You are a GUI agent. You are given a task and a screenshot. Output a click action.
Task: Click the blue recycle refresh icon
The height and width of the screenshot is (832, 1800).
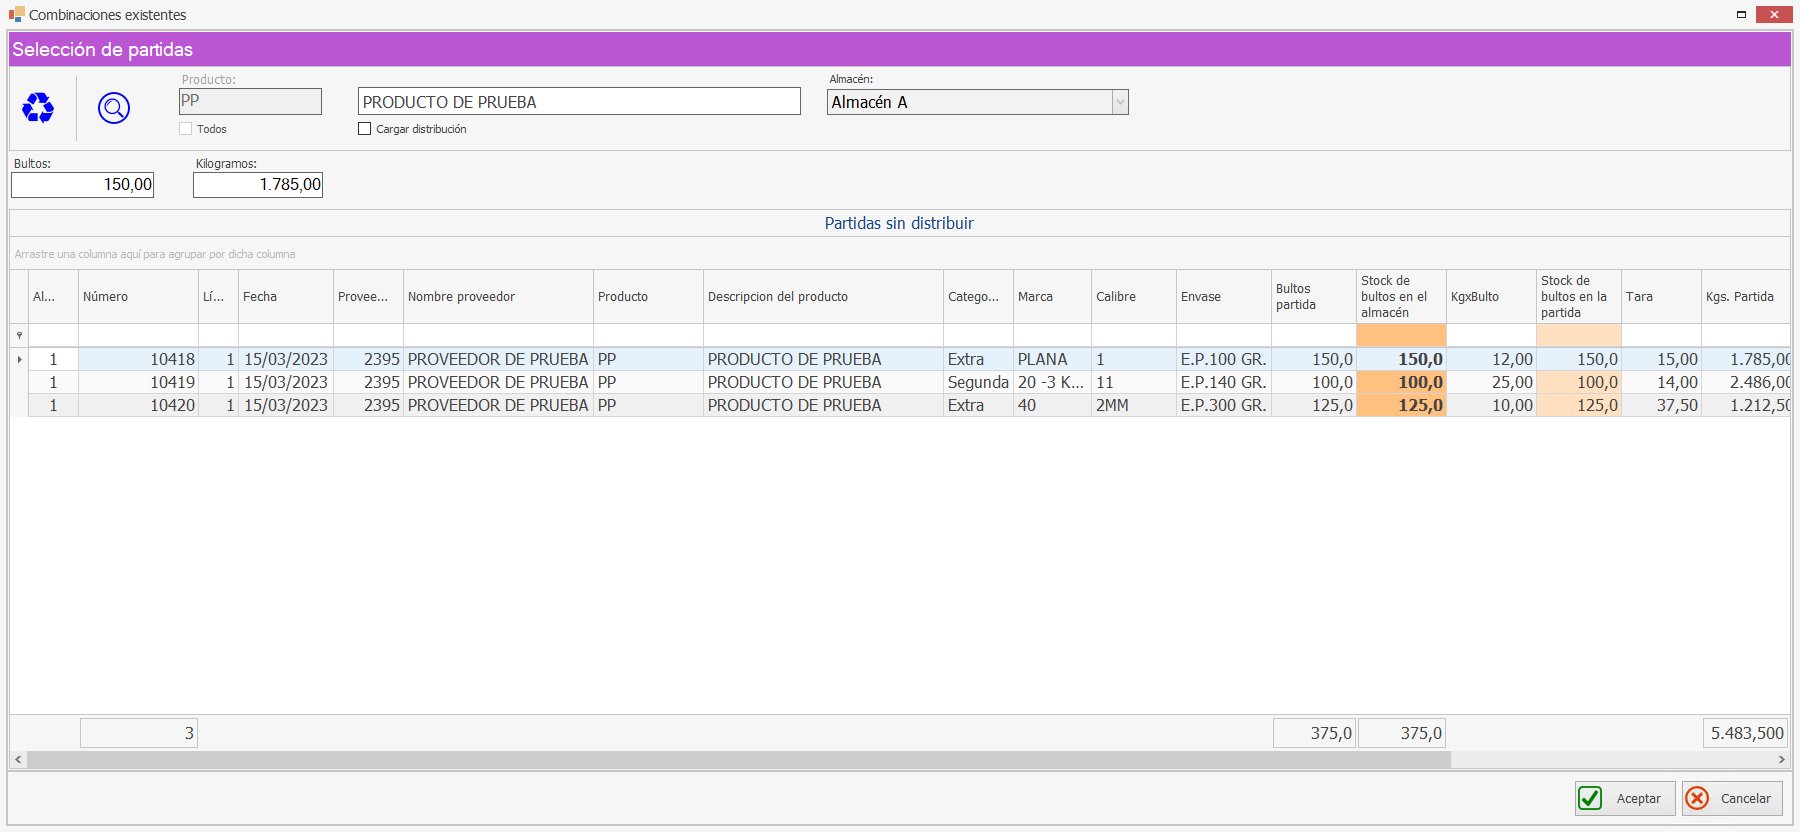click(38, 107)
